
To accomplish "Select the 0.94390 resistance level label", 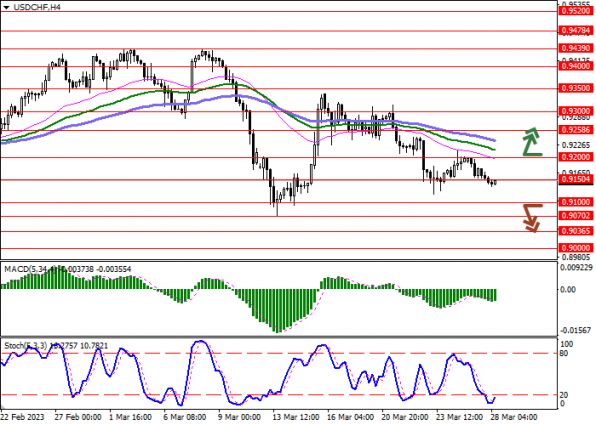I will point(576,48).
